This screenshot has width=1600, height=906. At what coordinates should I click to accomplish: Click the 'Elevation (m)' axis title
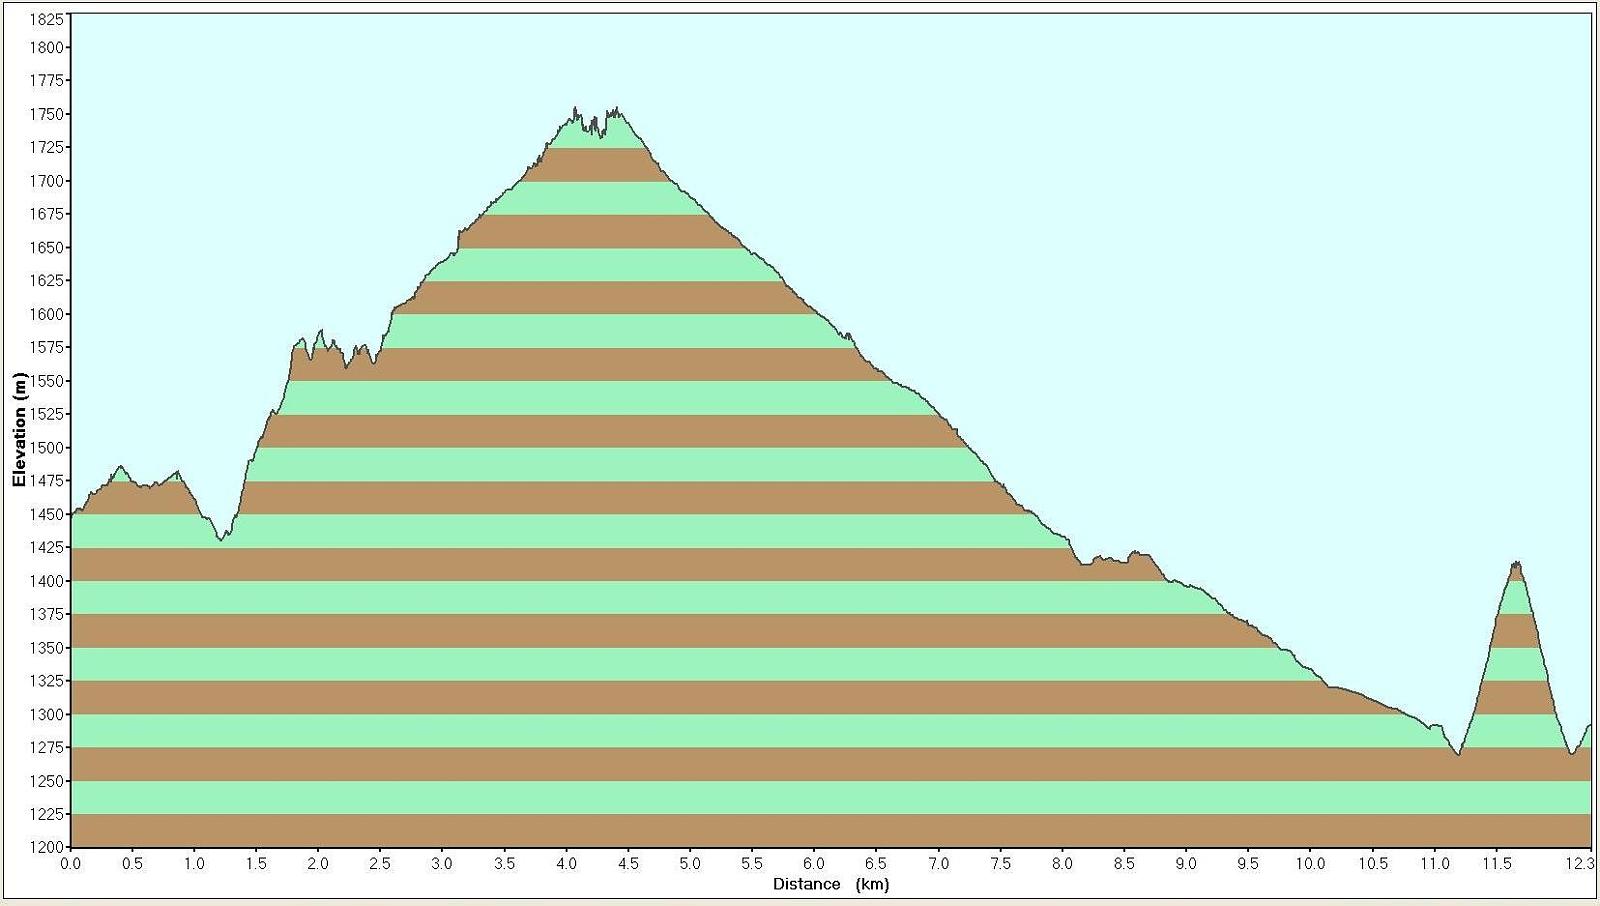(x=19, y=429)
